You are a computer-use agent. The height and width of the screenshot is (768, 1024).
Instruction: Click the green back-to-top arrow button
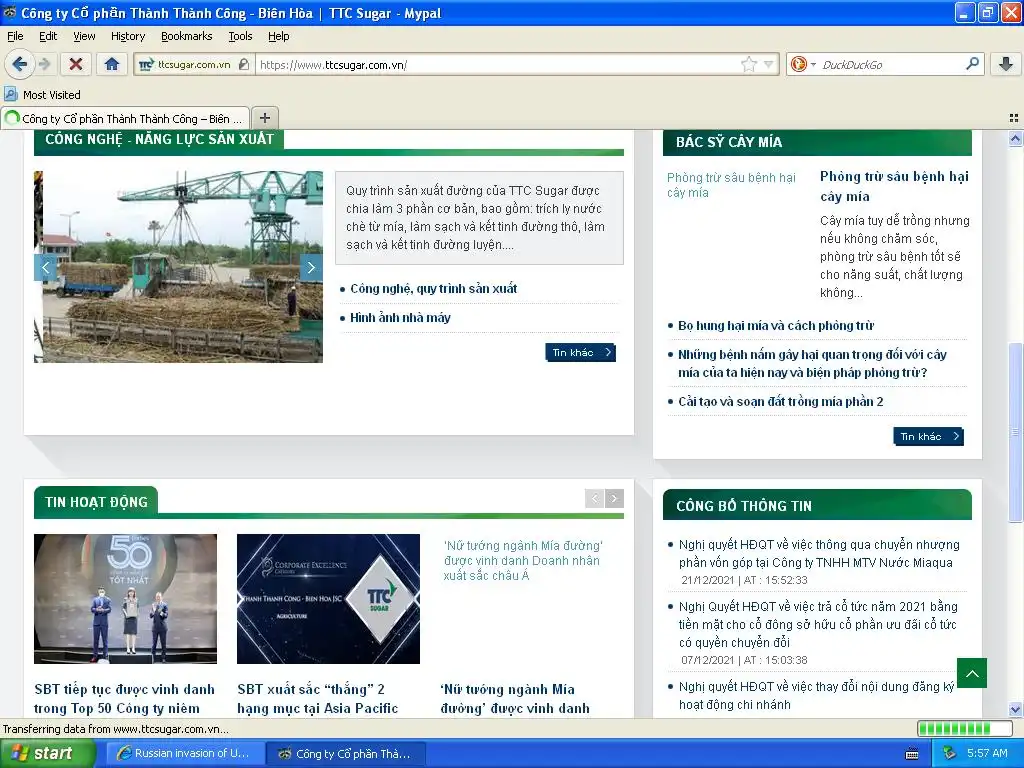click(x=972, y=673)
